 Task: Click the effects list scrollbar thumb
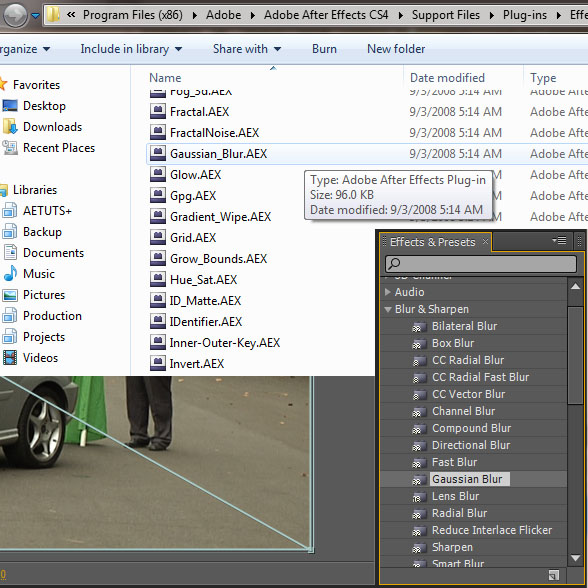[x=575, y=355]
